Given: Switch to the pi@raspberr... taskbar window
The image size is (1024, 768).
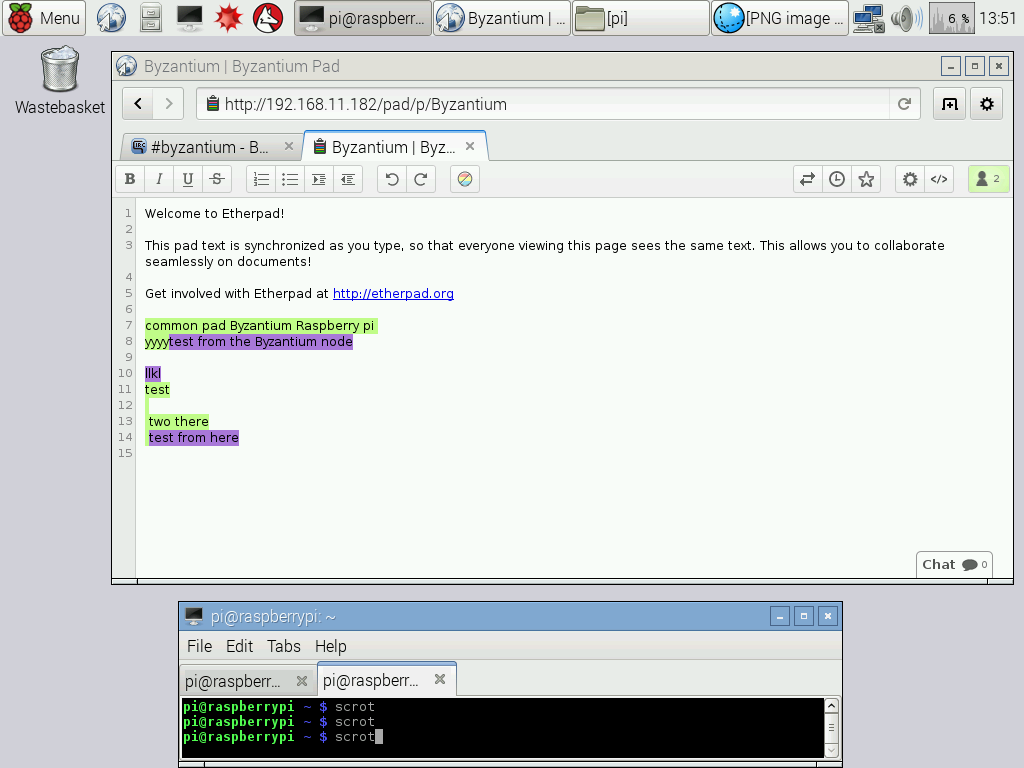Looking at the screenshot, I should [363, 18].
